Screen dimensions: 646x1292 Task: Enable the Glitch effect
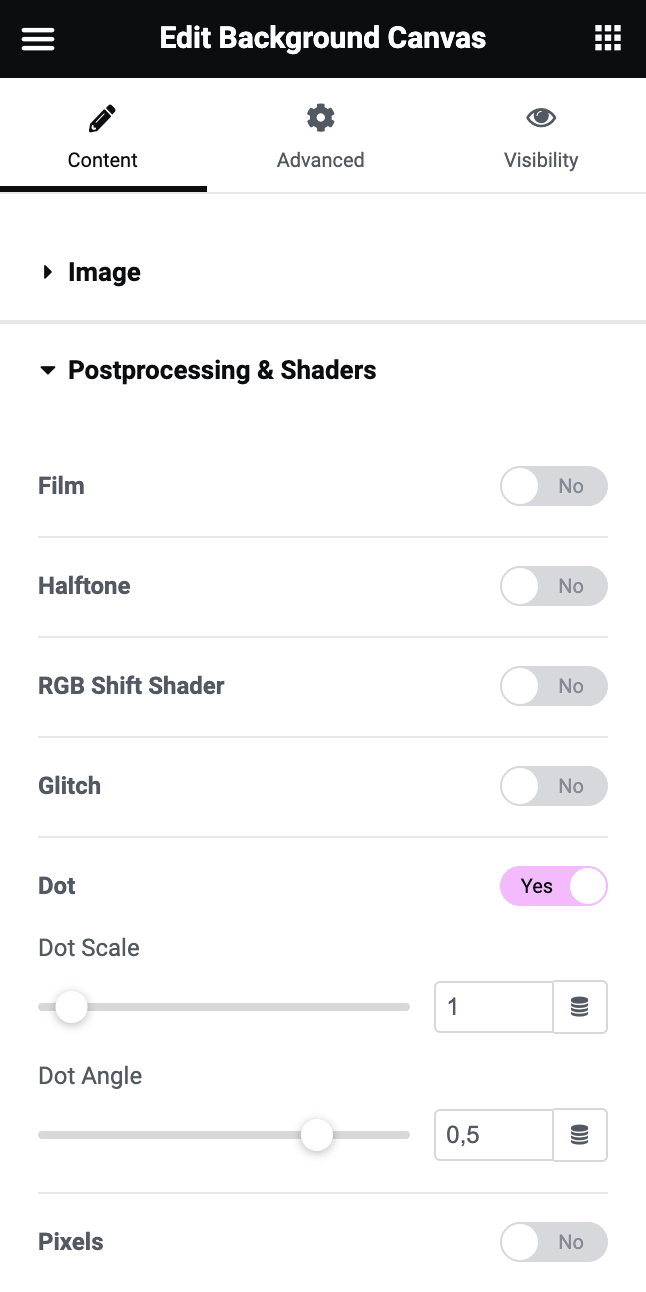[554, 786]
